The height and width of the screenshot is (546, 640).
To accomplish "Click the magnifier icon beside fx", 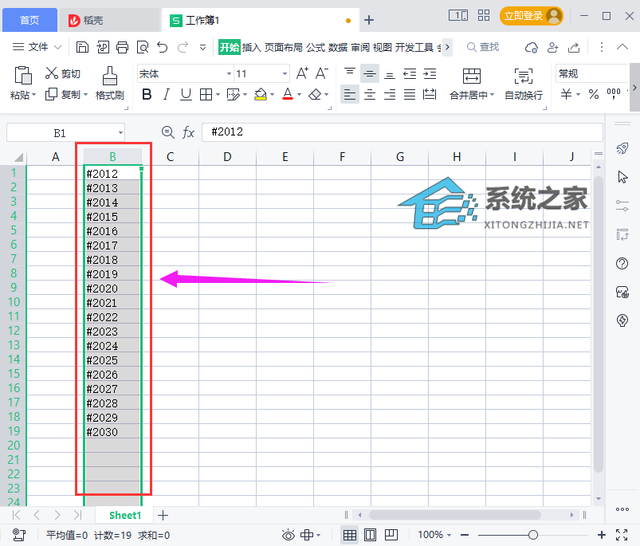I will (x=168, y=132).
